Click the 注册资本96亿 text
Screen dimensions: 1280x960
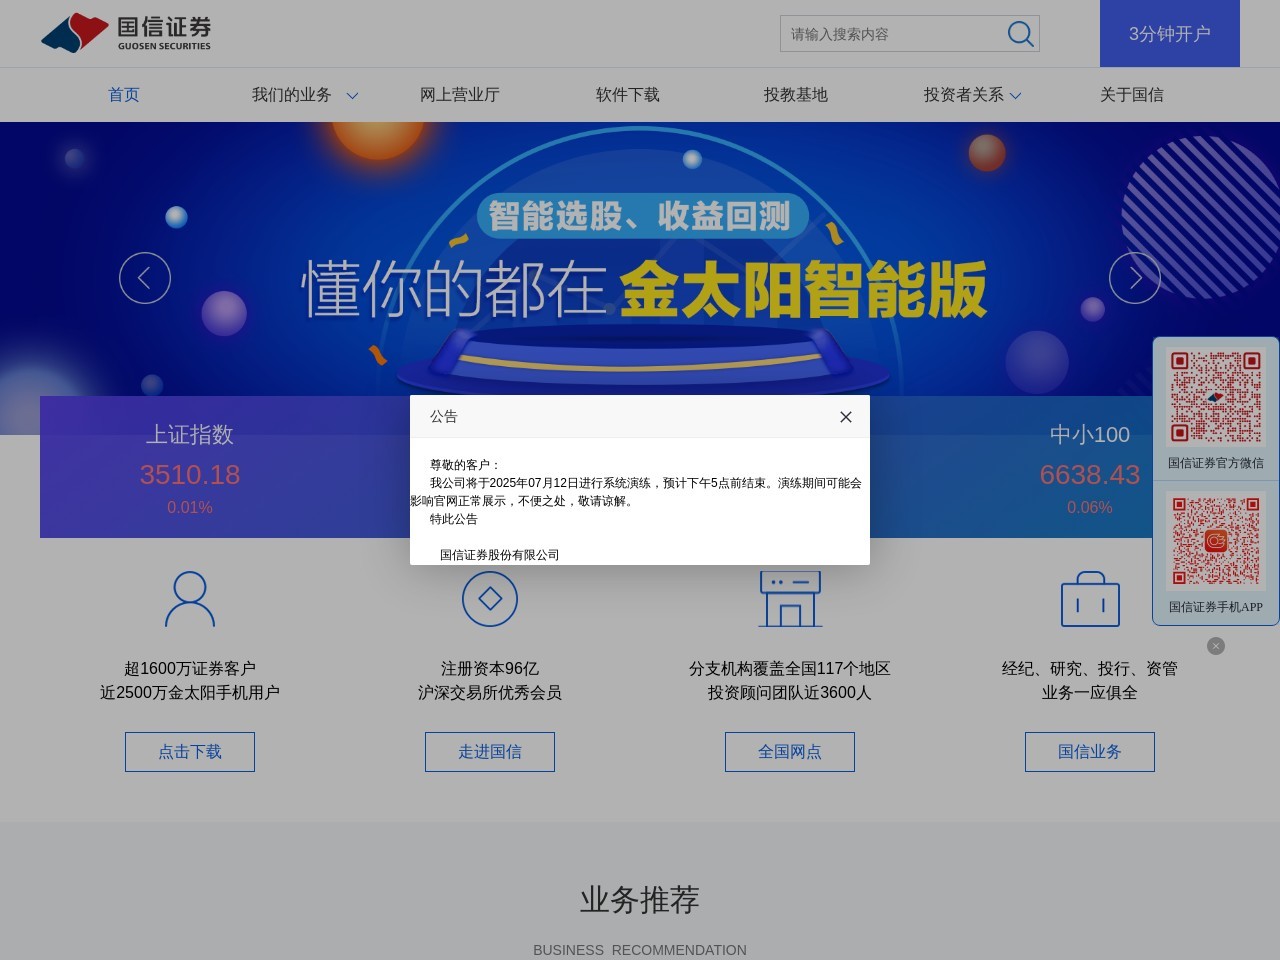[x=490, y=669]
